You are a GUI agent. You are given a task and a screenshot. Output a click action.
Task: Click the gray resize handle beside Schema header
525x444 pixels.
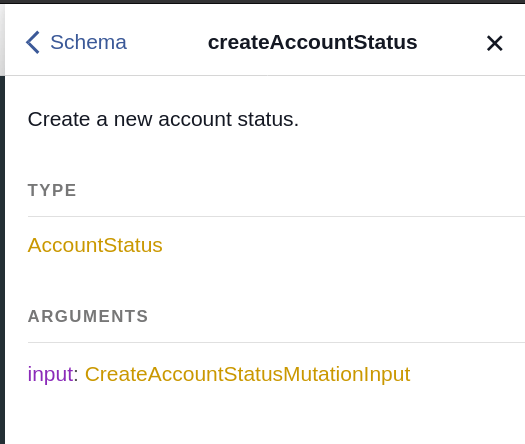pyautogui.click(x=2, y=40)
